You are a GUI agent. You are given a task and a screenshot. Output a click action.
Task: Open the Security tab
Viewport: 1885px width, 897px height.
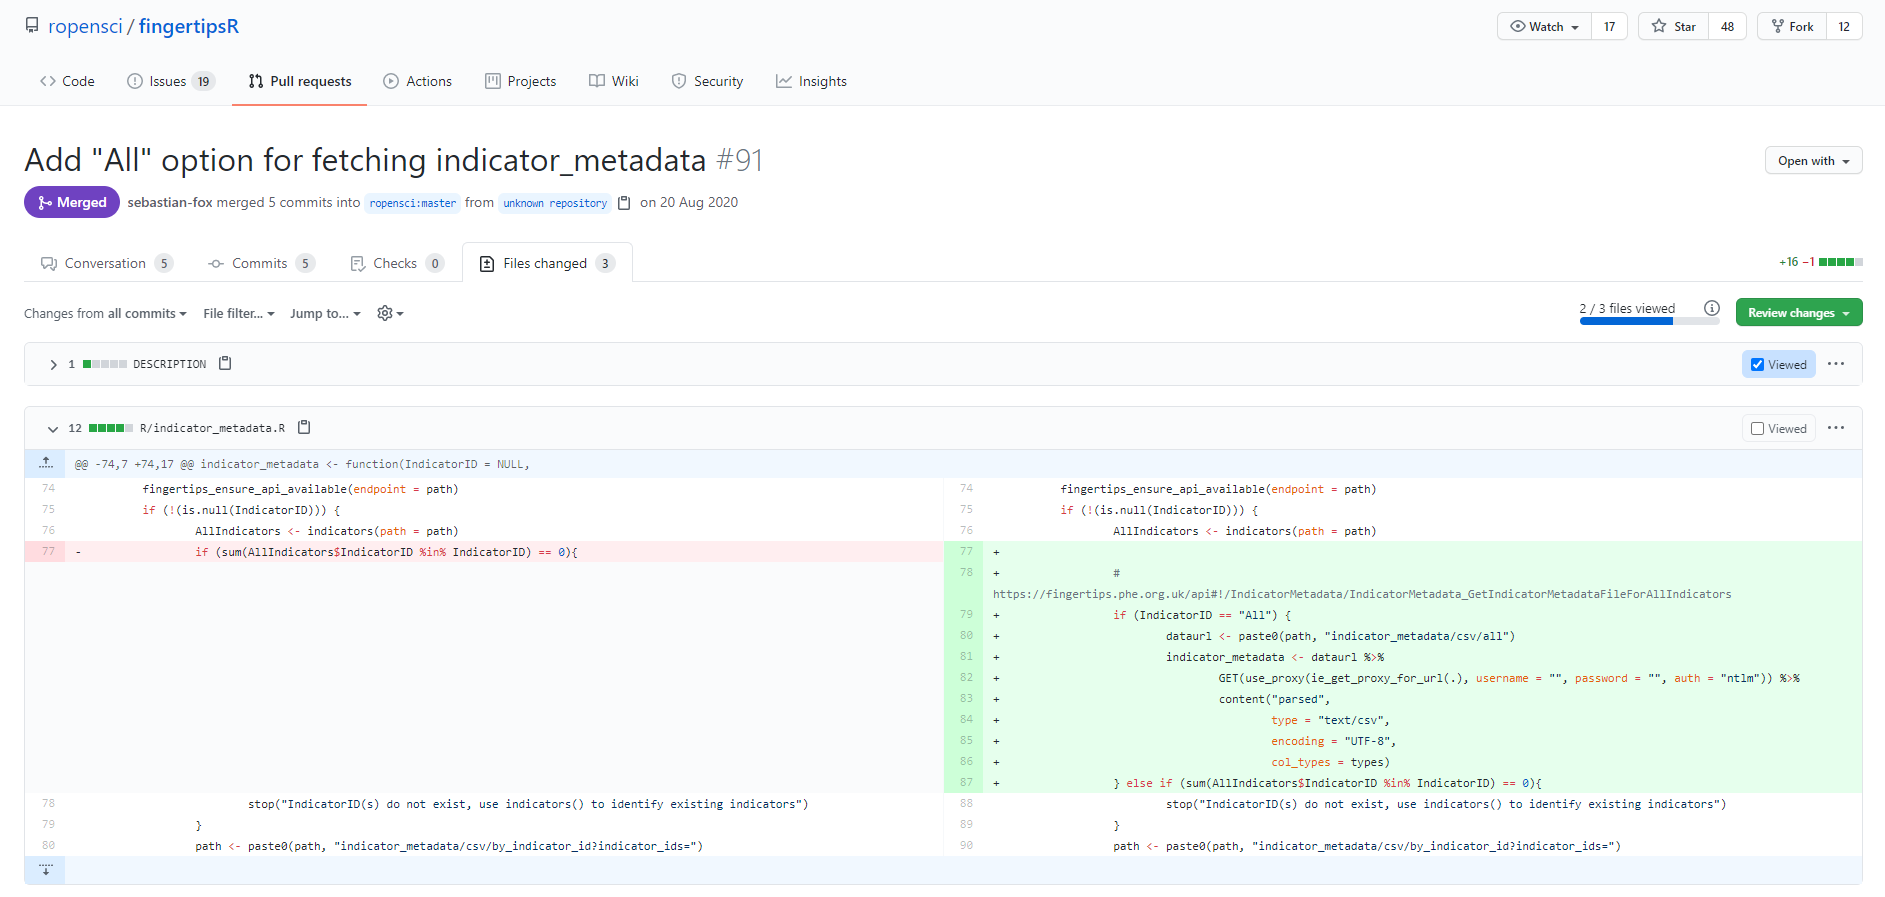tap(707, 81)
